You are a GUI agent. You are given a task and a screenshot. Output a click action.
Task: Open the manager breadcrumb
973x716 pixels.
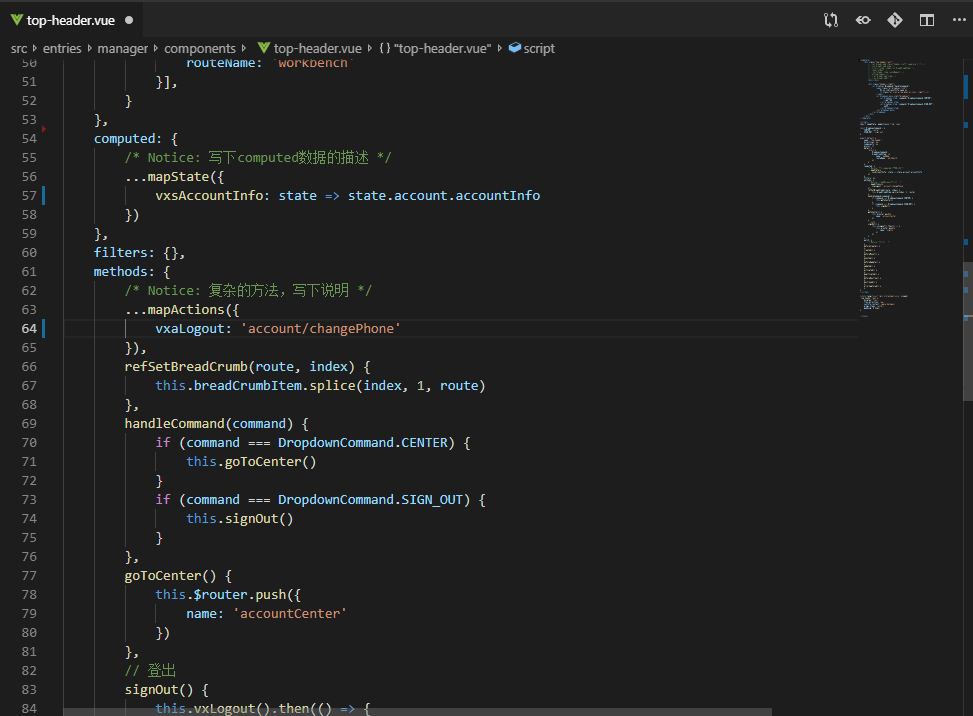[x=122, y=48]
